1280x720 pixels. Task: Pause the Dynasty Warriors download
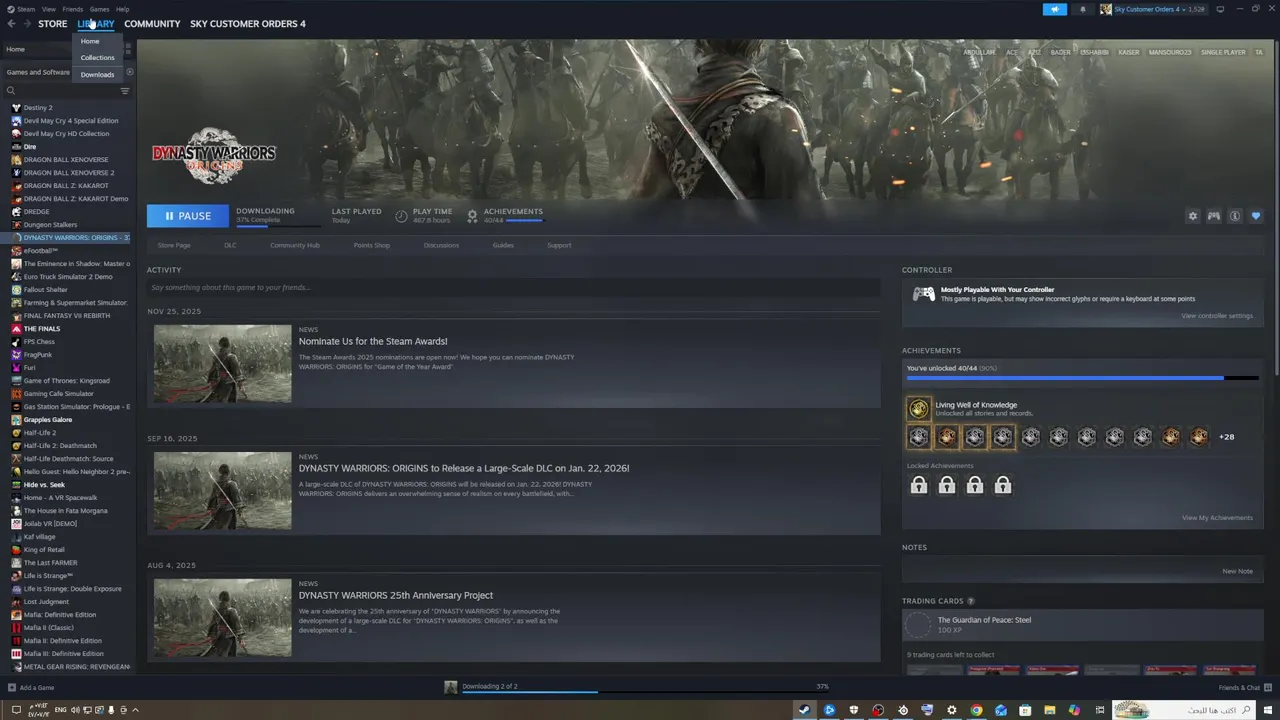[x=188, y=216]
